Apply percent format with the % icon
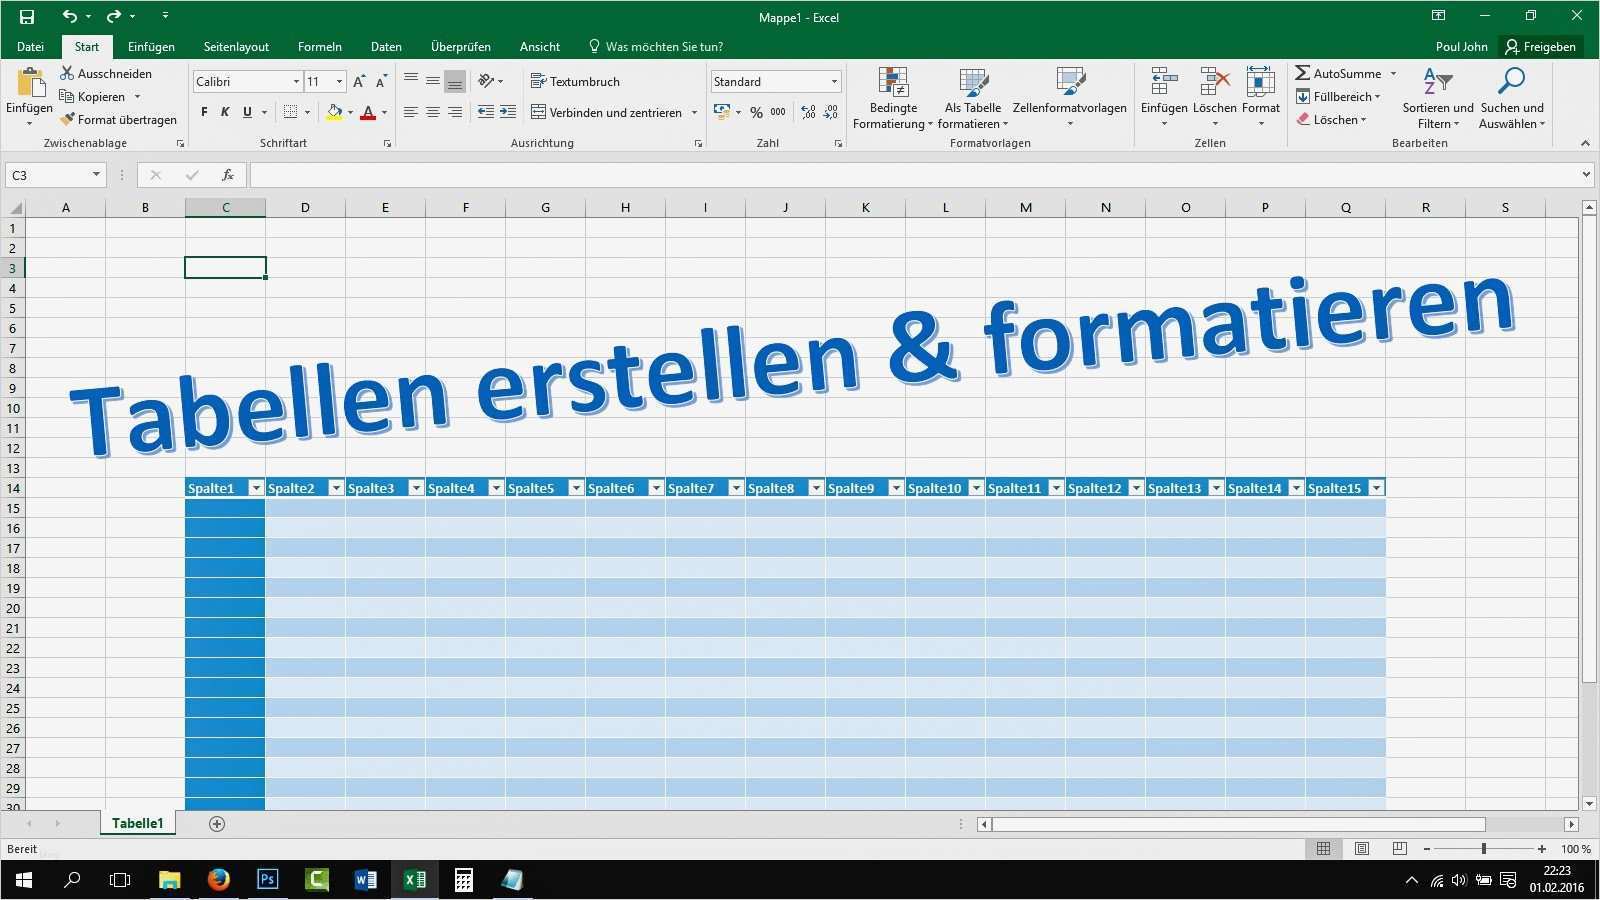 pyautogui.click(x=757, y=112)
